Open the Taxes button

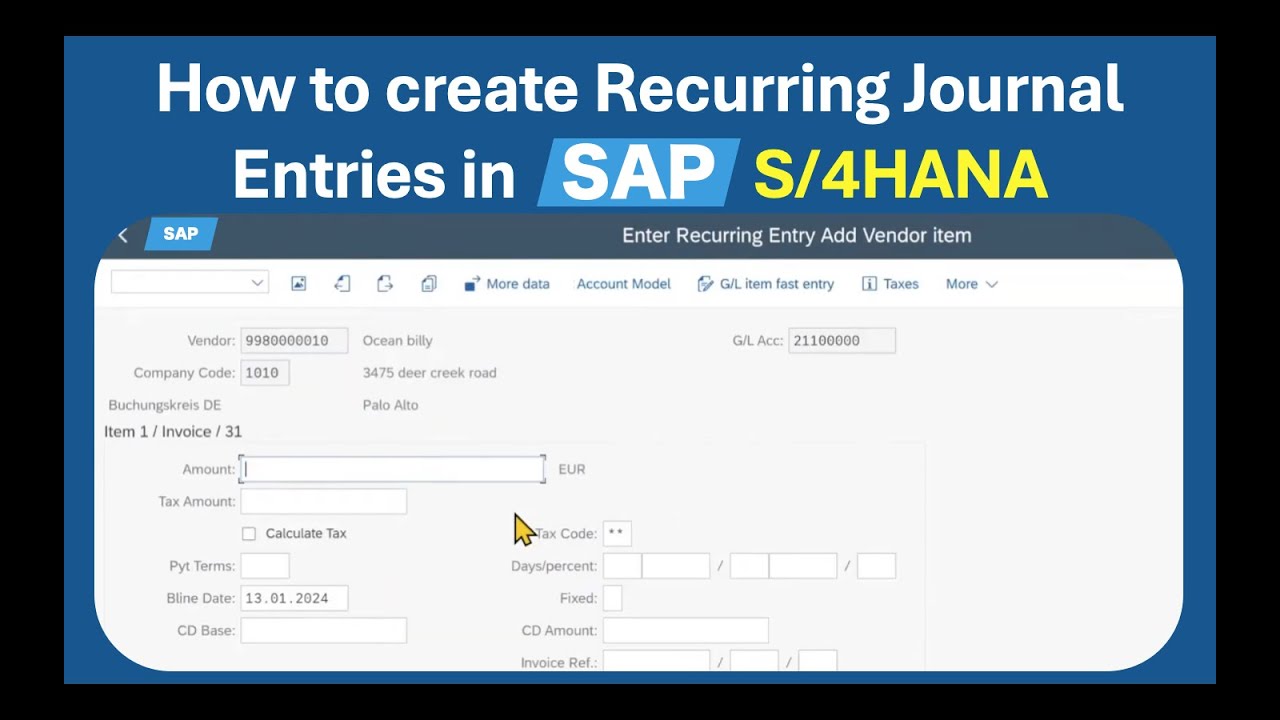point(890,284)
